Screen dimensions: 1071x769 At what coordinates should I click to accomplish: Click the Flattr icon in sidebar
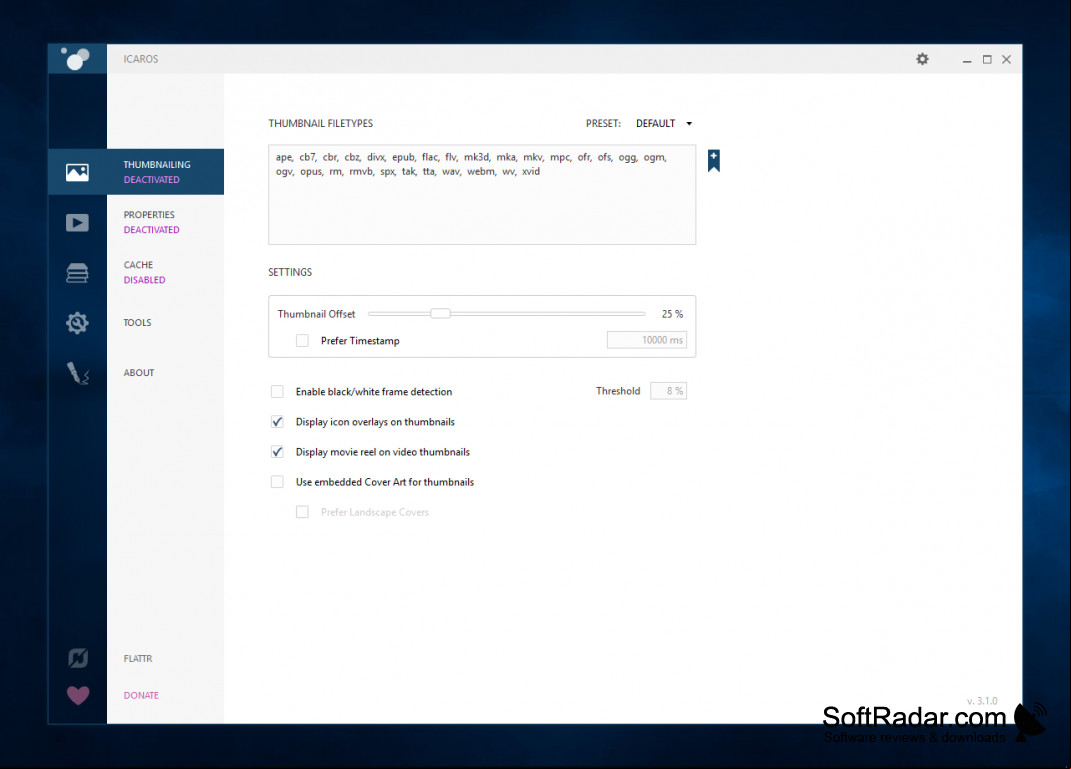click(x=77, y=658)
